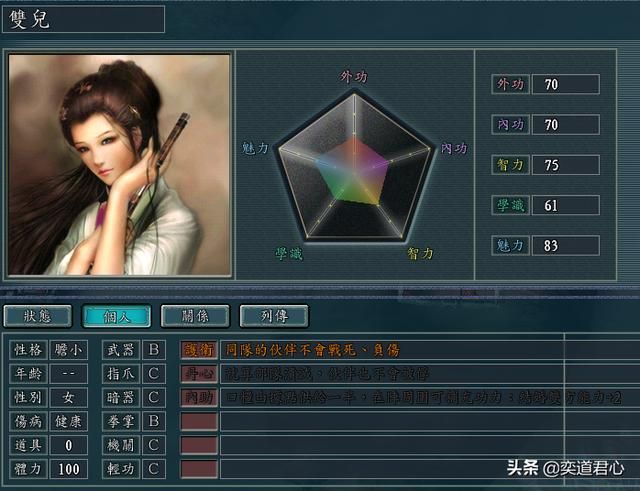
Task: Click the 魅力 tag in the stat list
Action: point(510,246)
